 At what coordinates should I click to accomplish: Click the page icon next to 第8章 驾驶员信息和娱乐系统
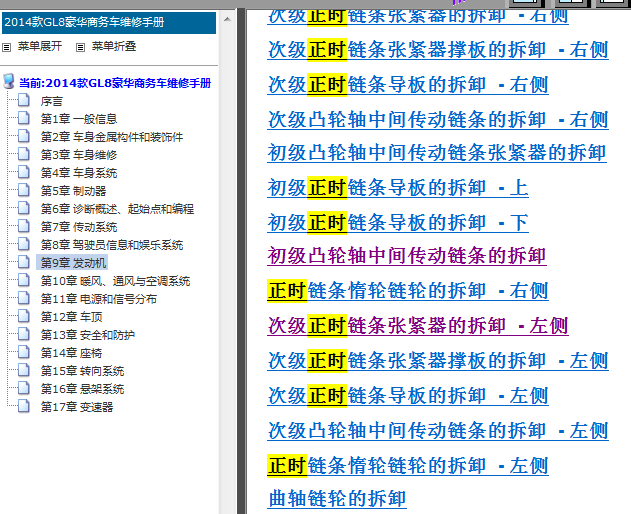24,244
